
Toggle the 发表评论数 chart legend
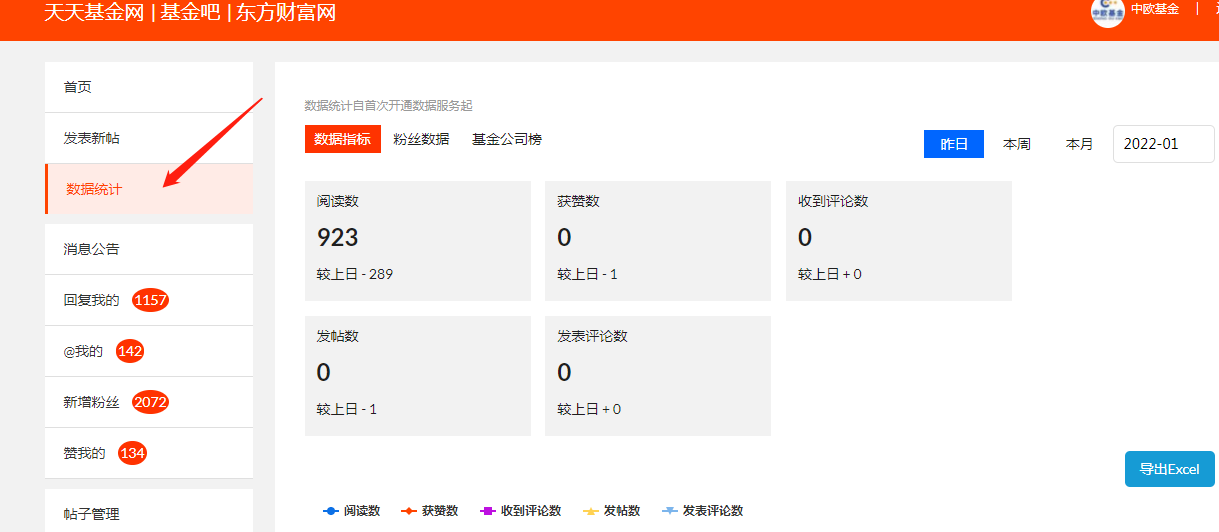702,510
